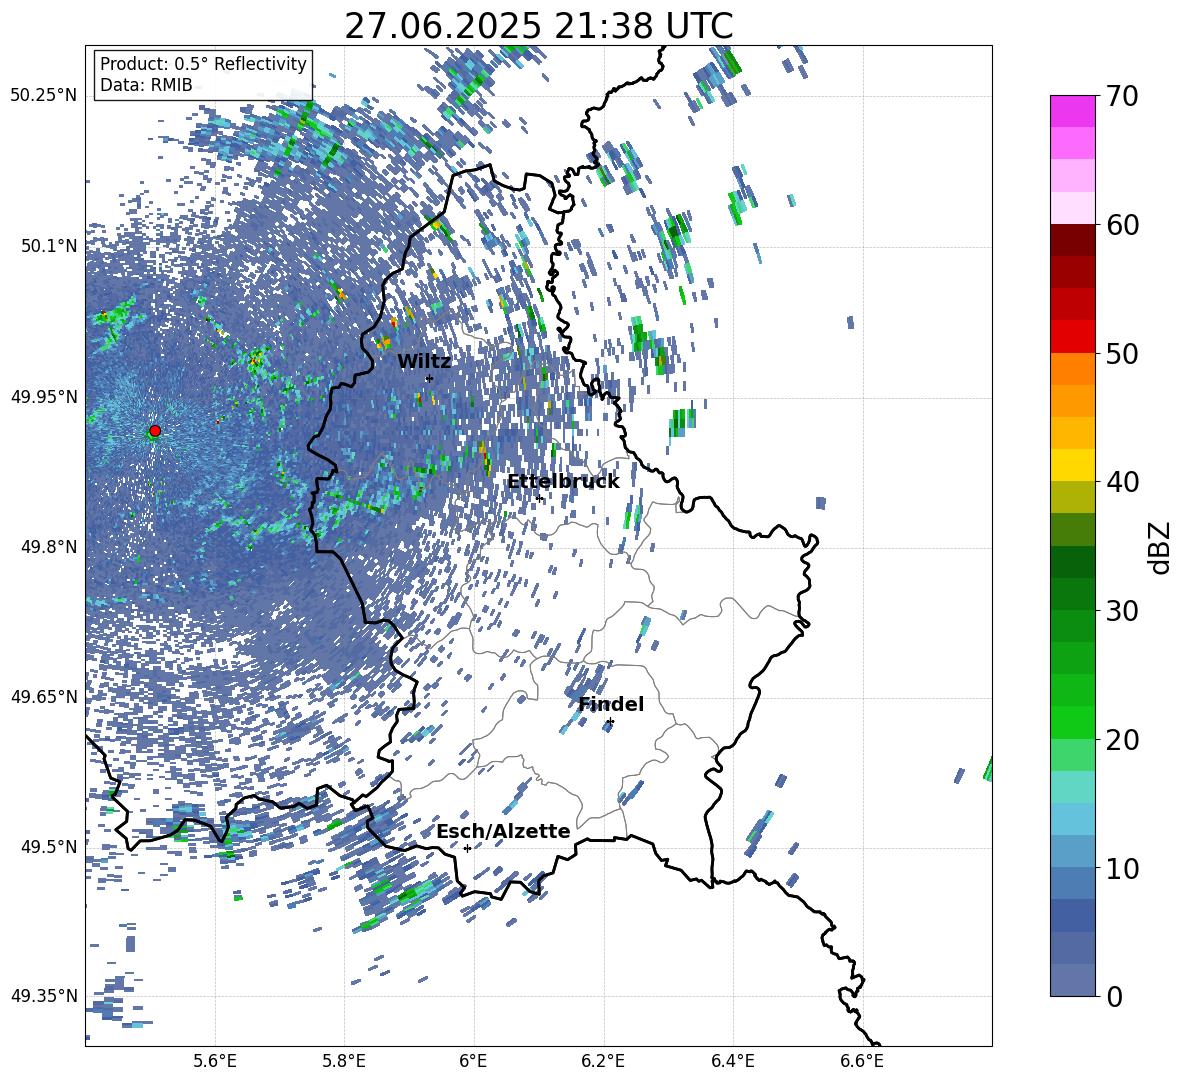The height and width of the screenshot is (1081, 1184).
Task: Click the 49.8°N latitude label
Action: coord(48,547)
